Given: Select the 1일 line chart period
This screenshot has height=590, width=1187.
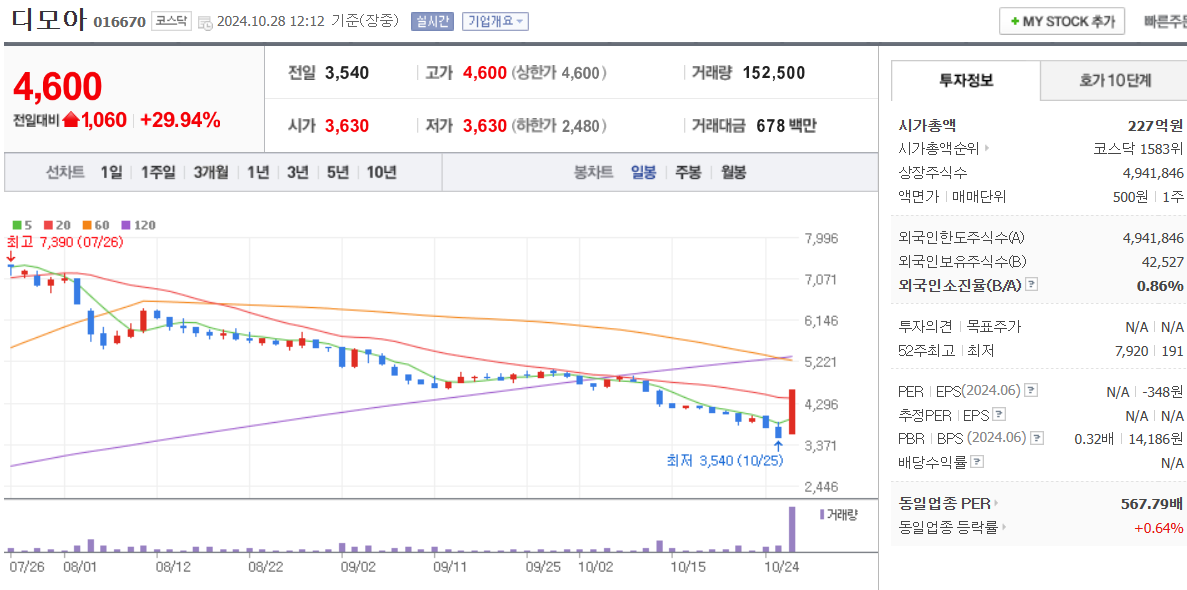Looking at the screenshot, I should click(111, 173).
